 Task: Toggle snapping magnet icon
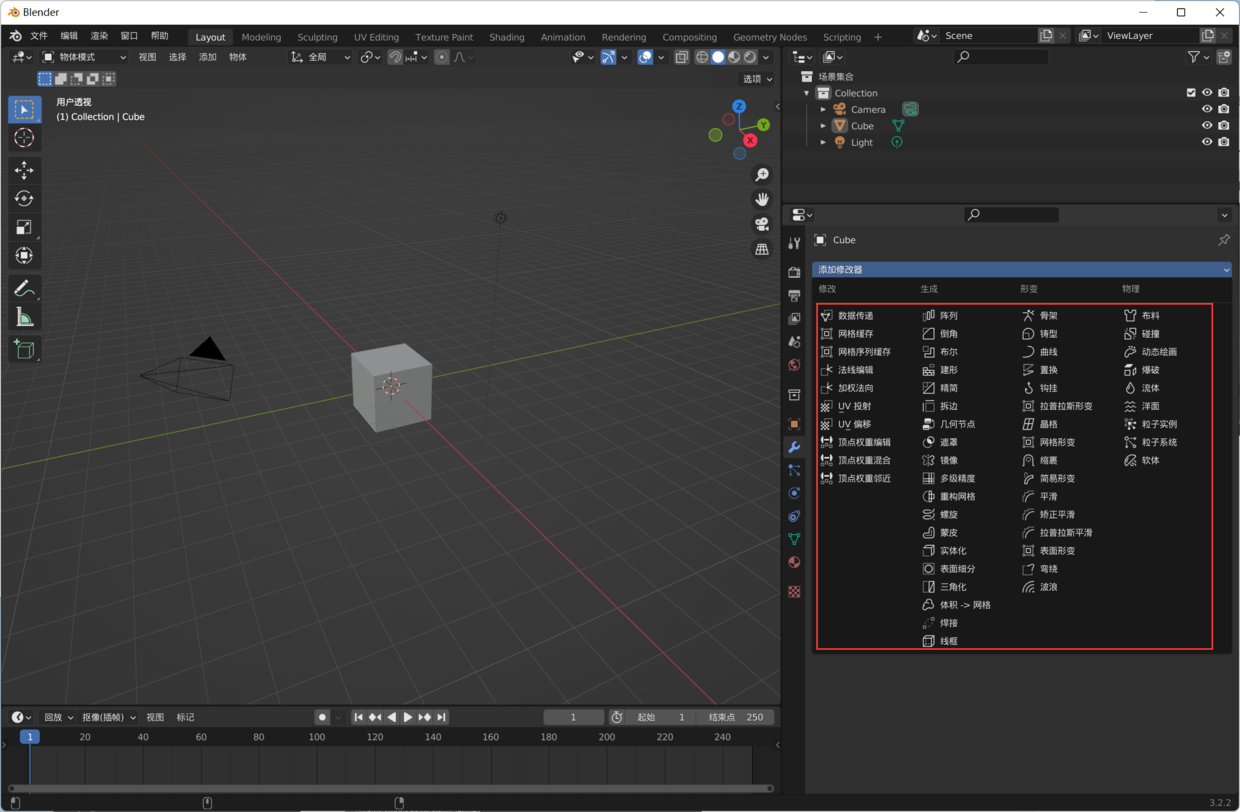395,57
